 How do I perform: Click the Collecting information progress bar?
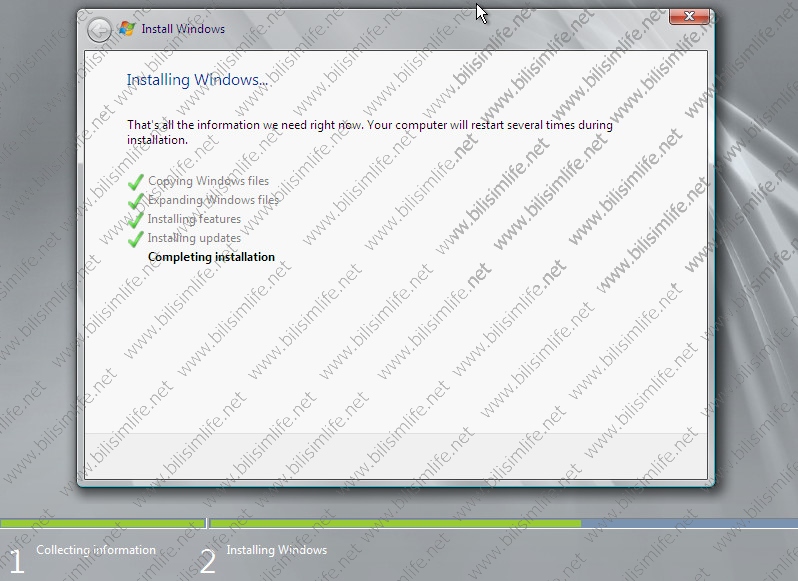[102, 523]
